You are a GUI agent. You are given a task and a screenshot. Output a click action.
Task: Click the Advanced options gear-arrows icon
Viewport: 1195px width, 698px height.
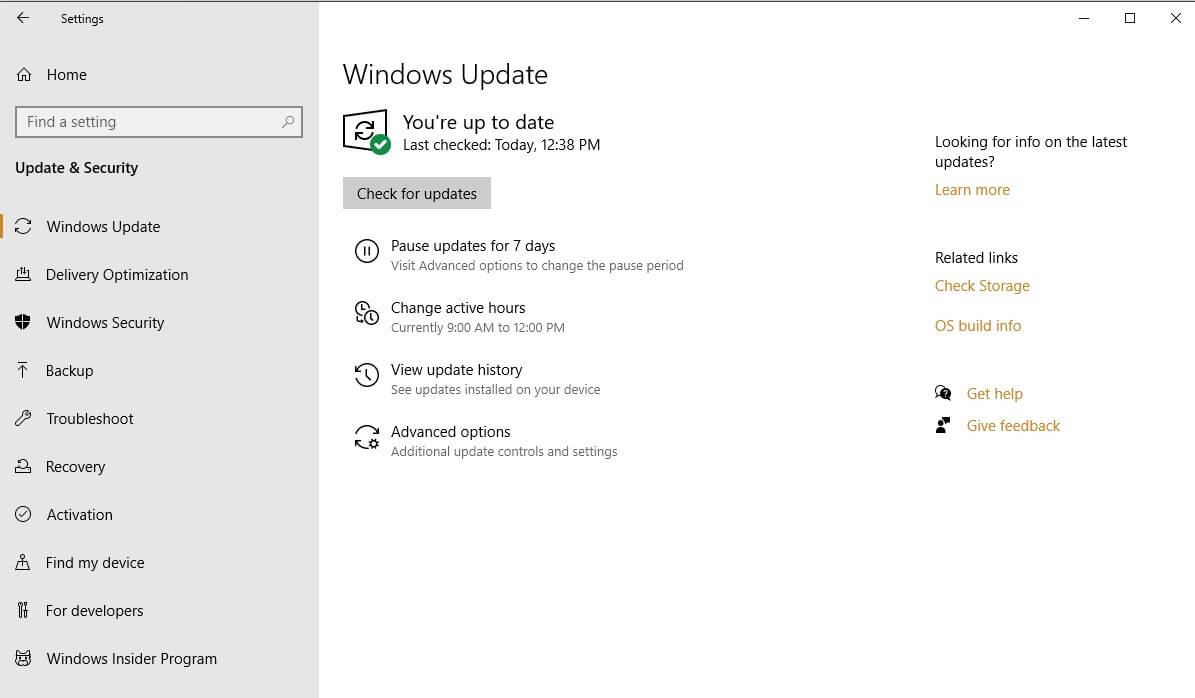pyautogui.click(x=367, y=437)
